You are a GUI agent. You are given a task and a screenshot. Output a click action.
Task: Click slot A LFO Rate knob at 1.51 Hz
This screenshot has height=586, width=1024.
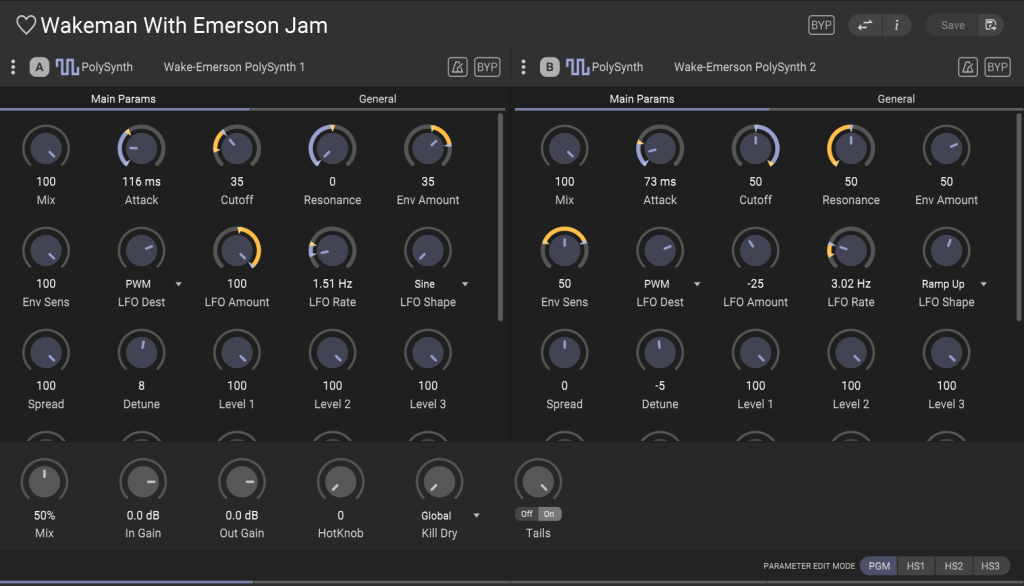[332, 250]
